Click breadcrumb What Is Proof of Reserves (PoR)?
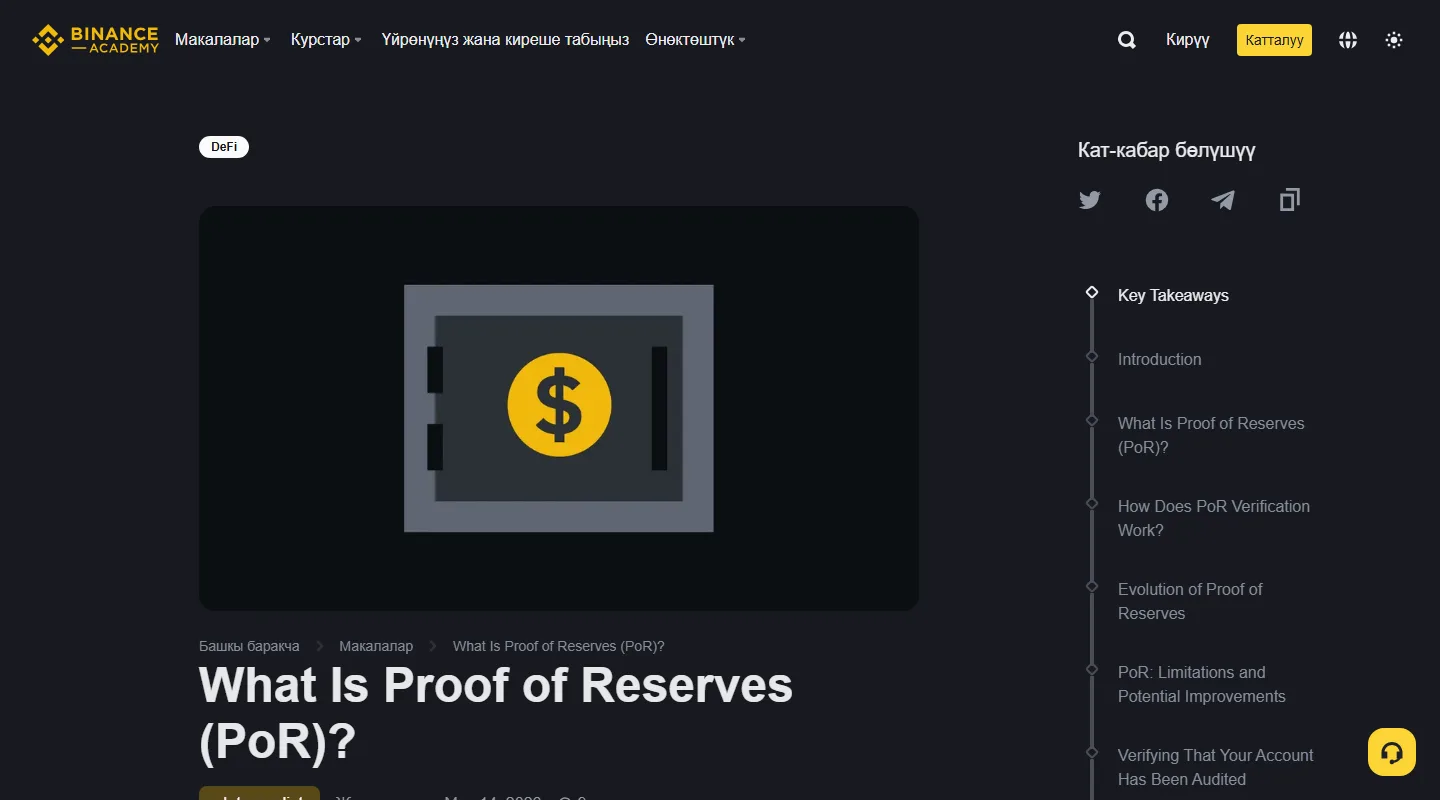The image size is (1440, 800). coord(559,646)
